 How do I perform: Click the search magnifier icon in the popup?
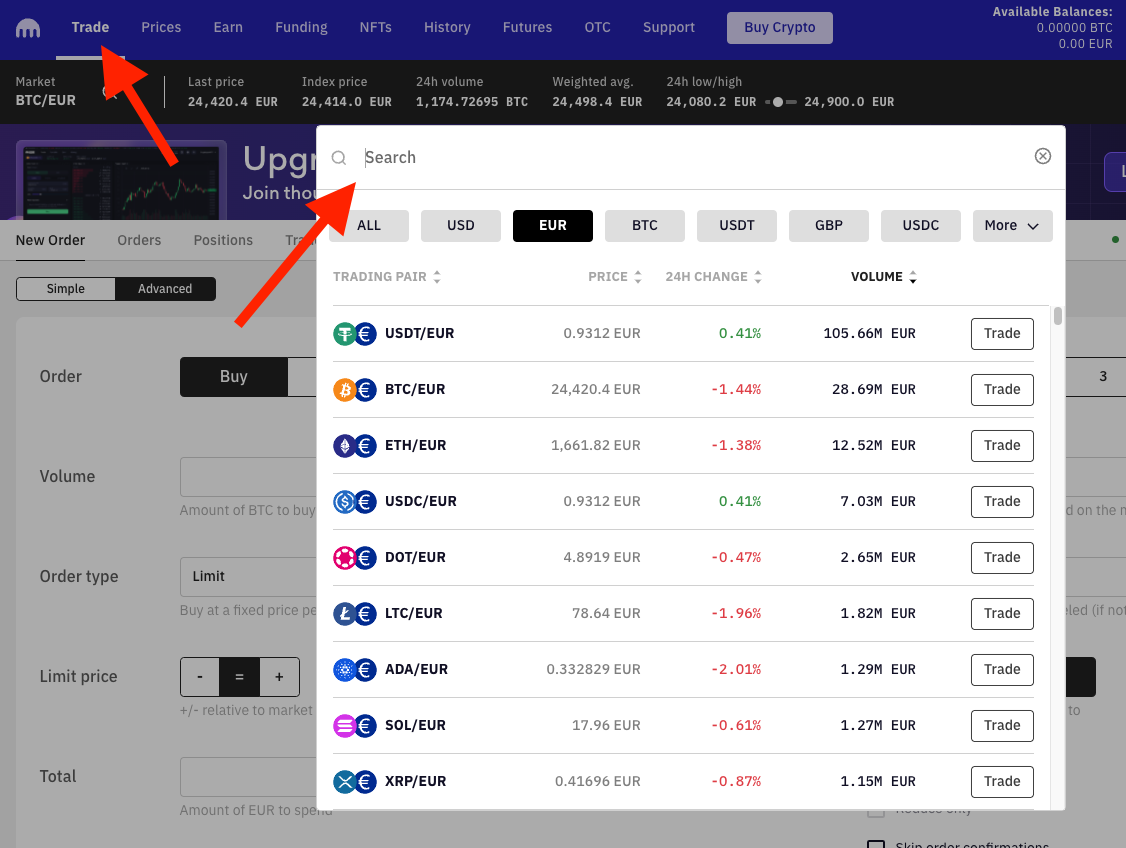pos(339,158)
